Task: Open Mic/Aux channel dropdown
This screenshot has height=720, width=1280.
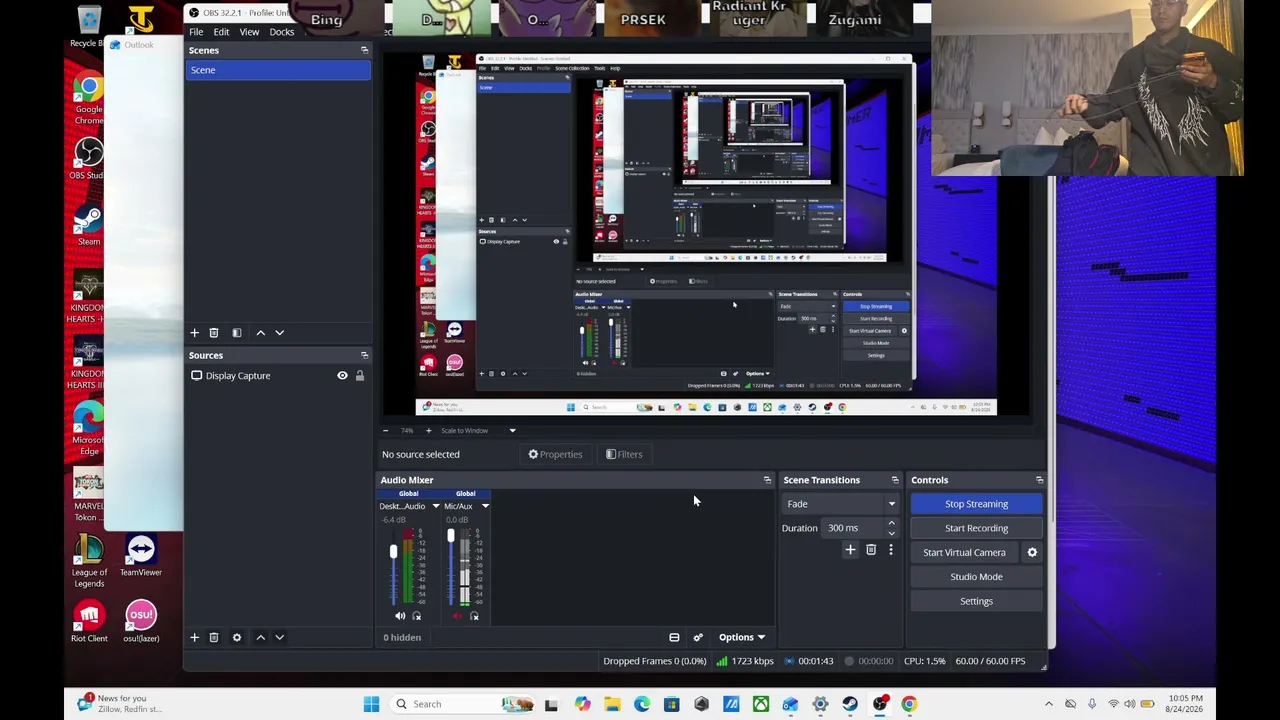Action: (485, 506)
